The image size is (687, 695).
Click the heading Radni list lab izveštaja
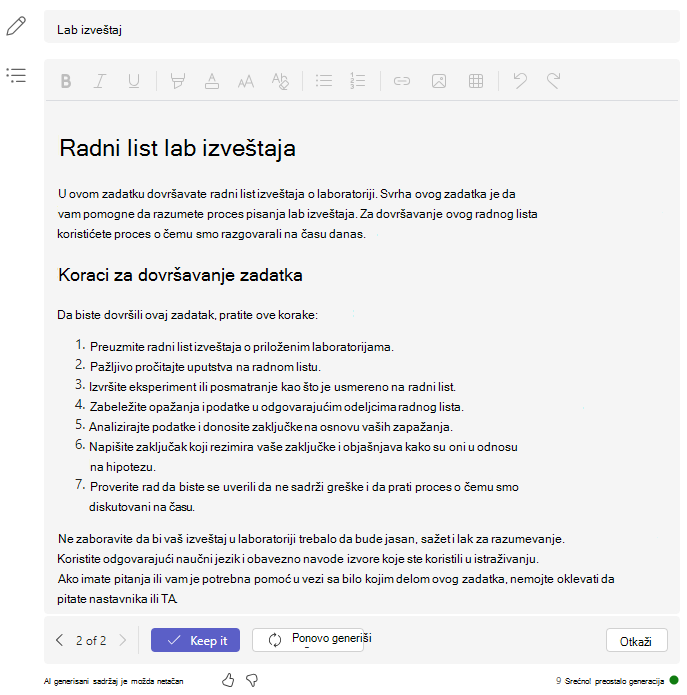point(177,148)
